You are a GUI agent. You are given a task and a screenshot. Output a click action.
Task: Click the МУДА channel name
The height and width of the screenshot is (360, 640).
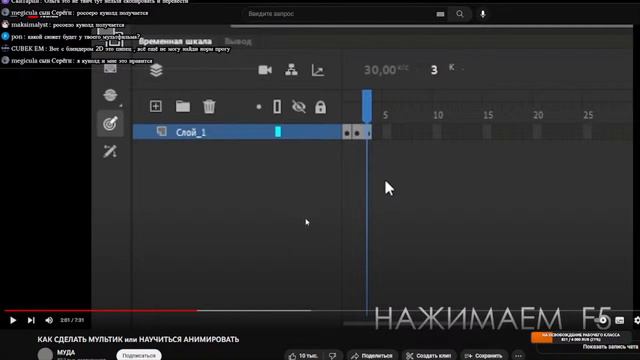[x=66, y=352]
